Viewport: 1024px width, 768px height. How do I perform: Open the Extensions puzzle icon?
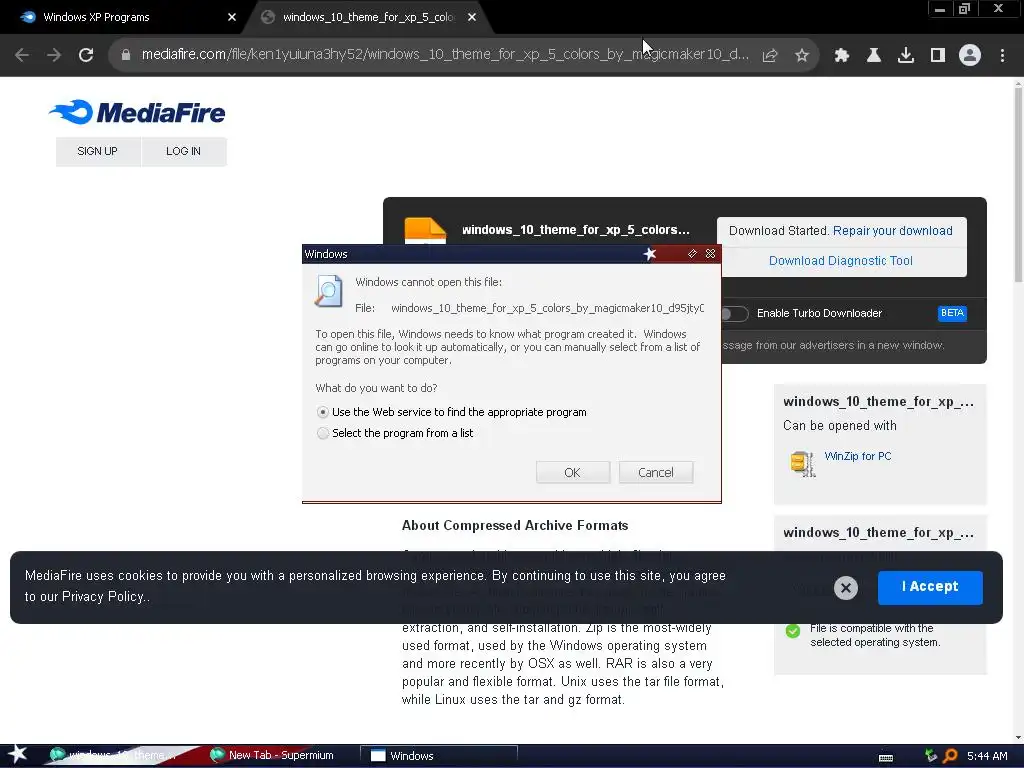(842, 56)
